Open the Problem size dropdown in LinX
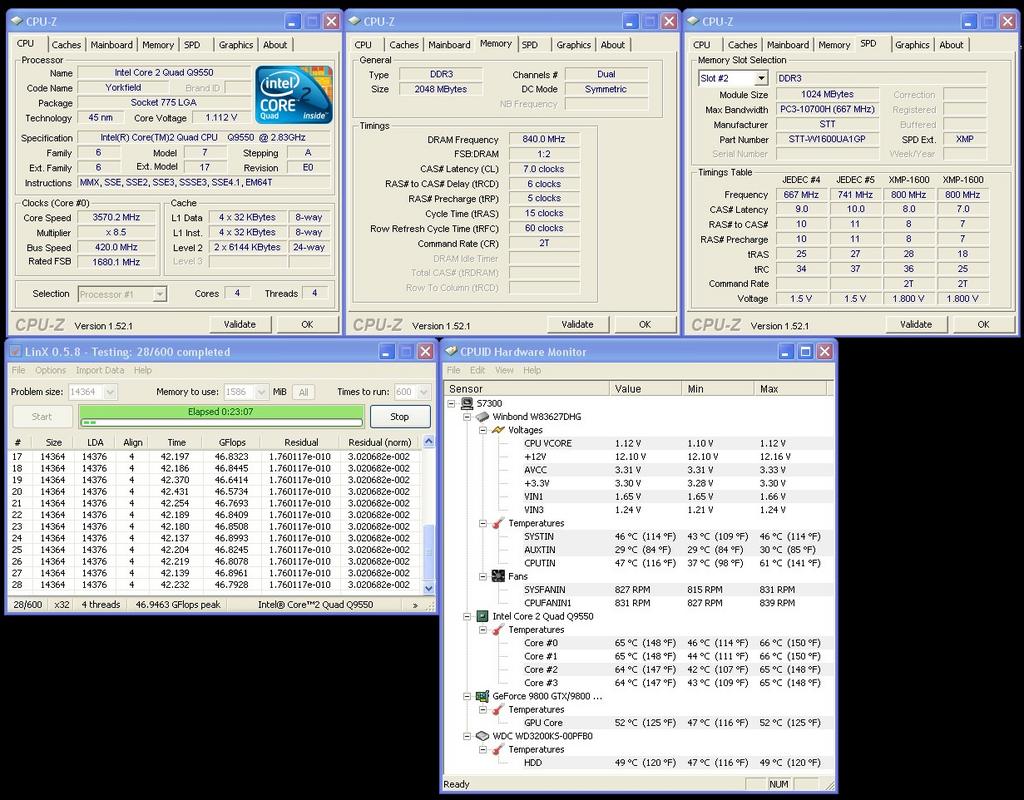 pos(110,392)
